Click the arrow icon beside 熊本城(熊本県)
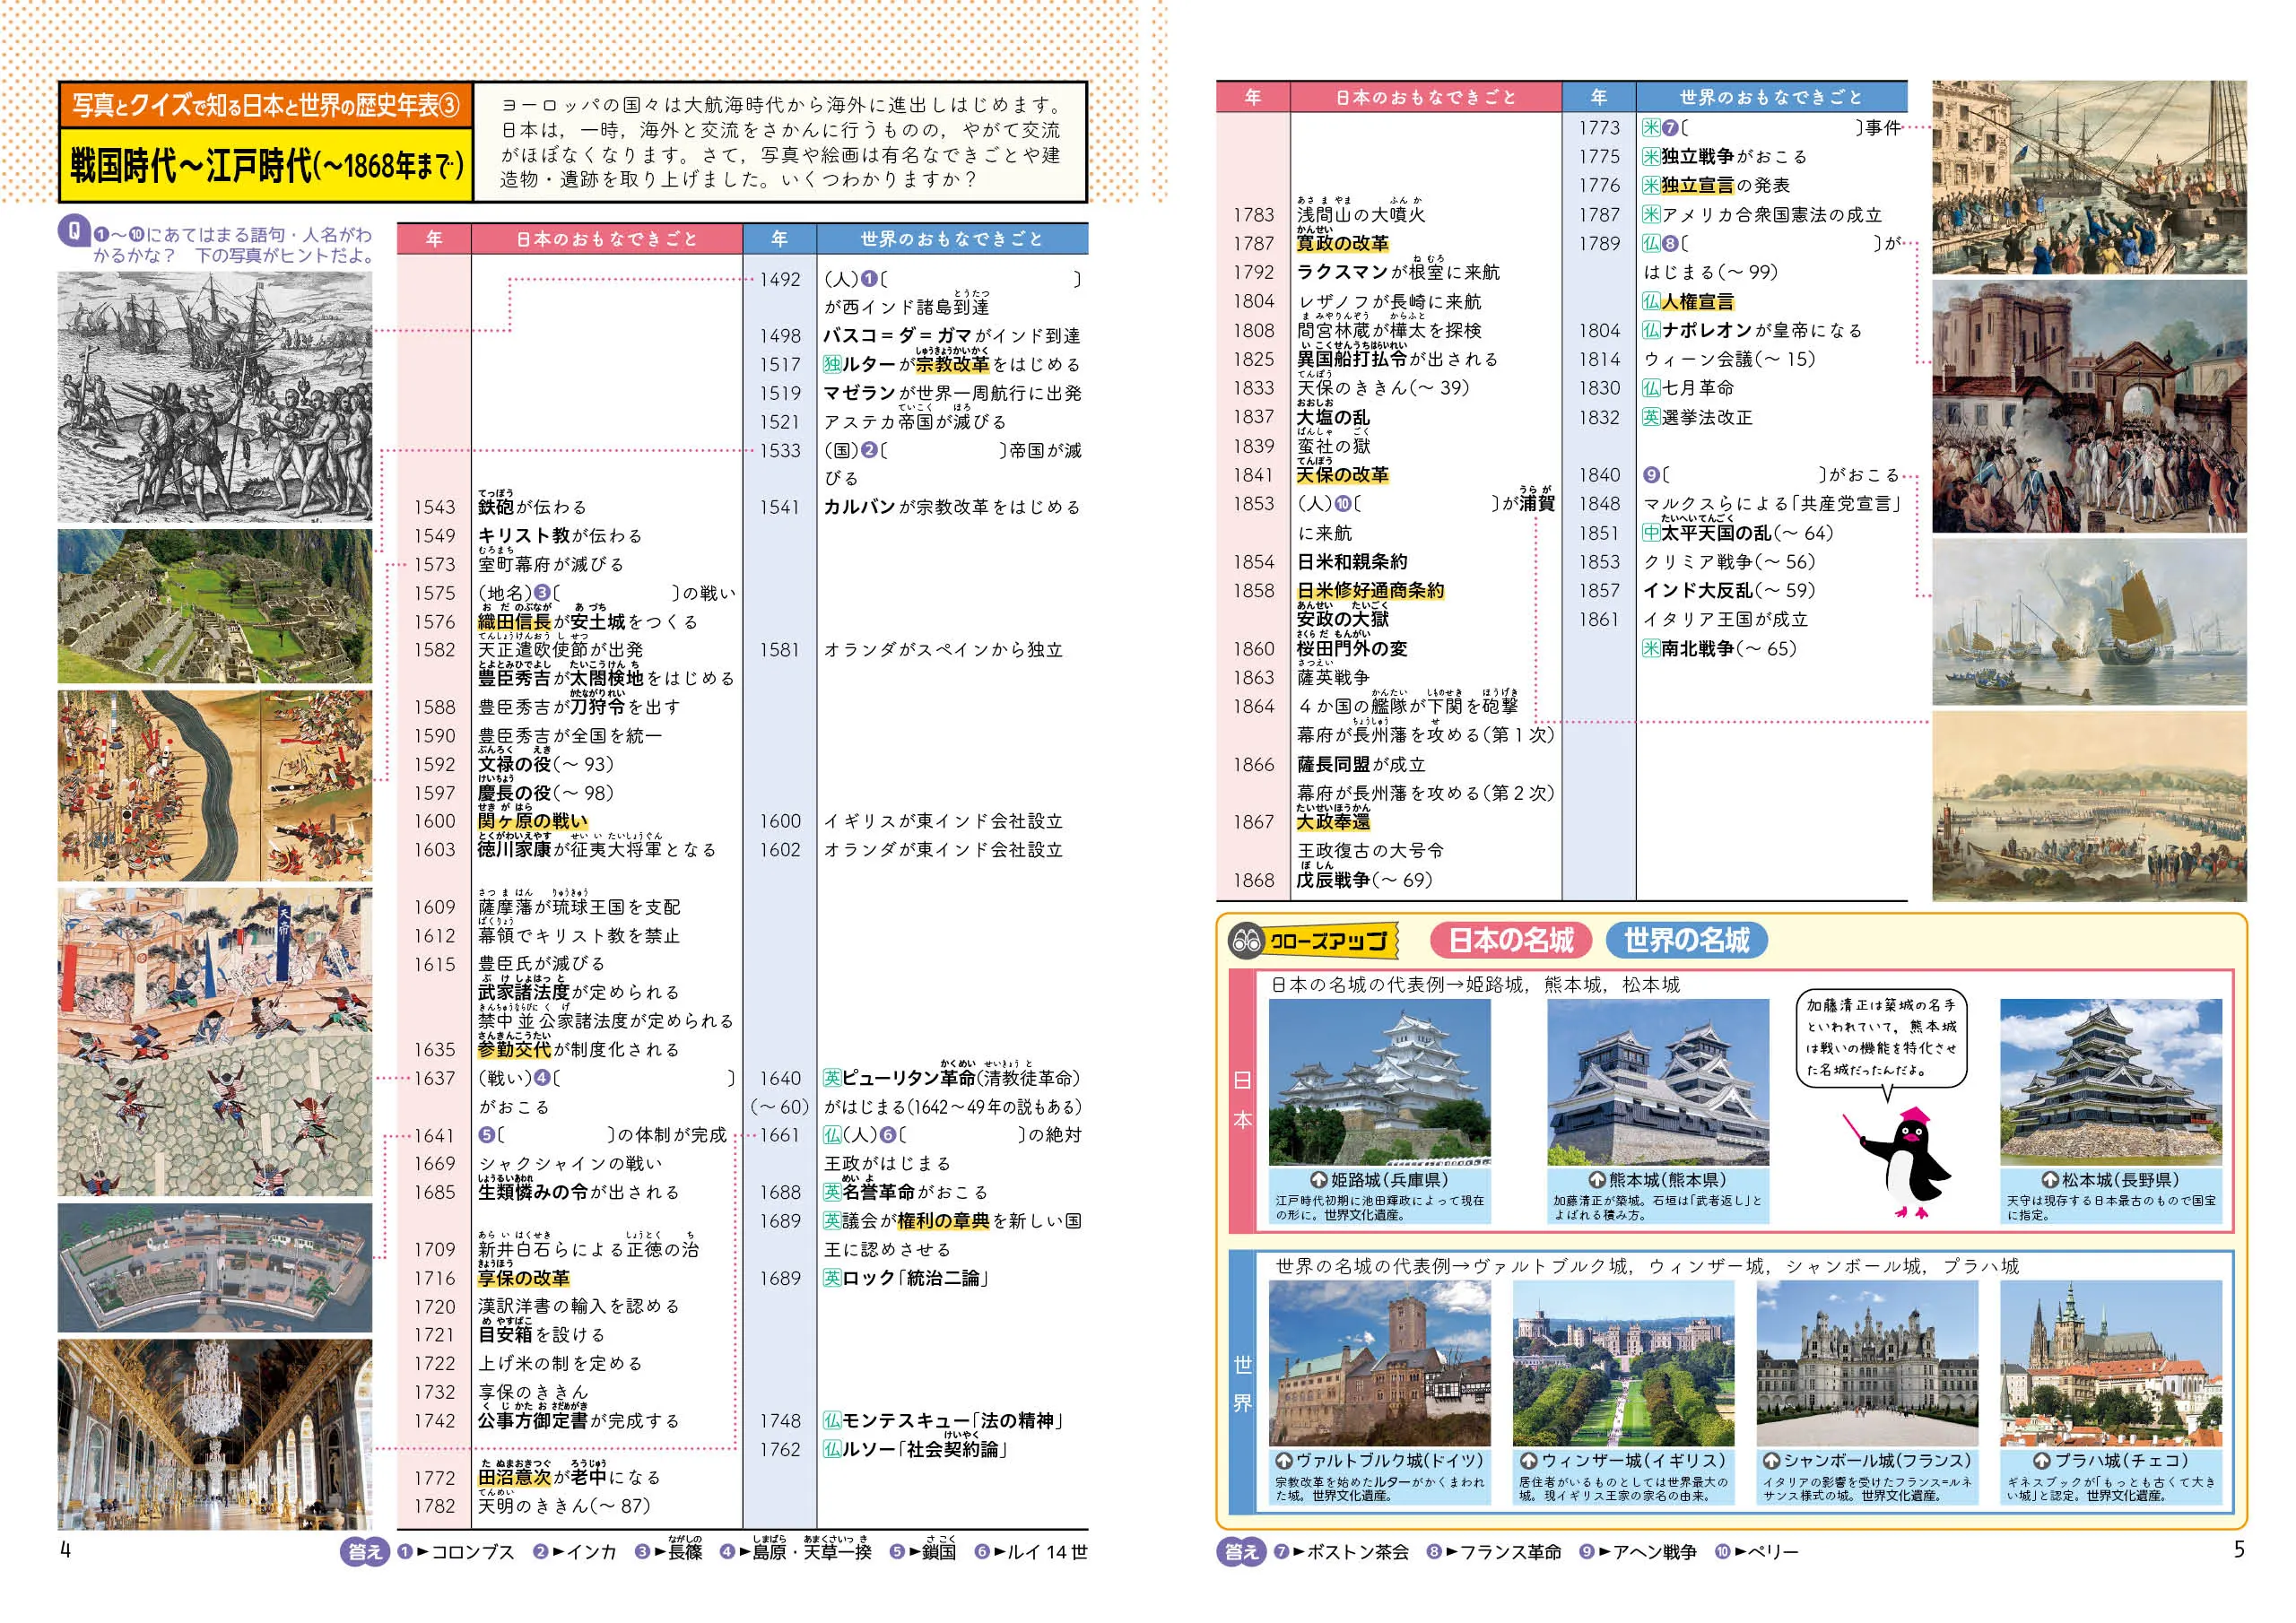The width and height of the screenshot is (2296, 1623). (x=1597, y=1181)
